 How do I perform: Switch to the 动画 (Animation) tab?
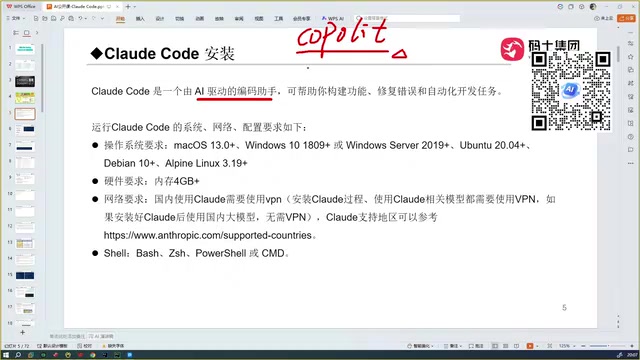[199, 19]
